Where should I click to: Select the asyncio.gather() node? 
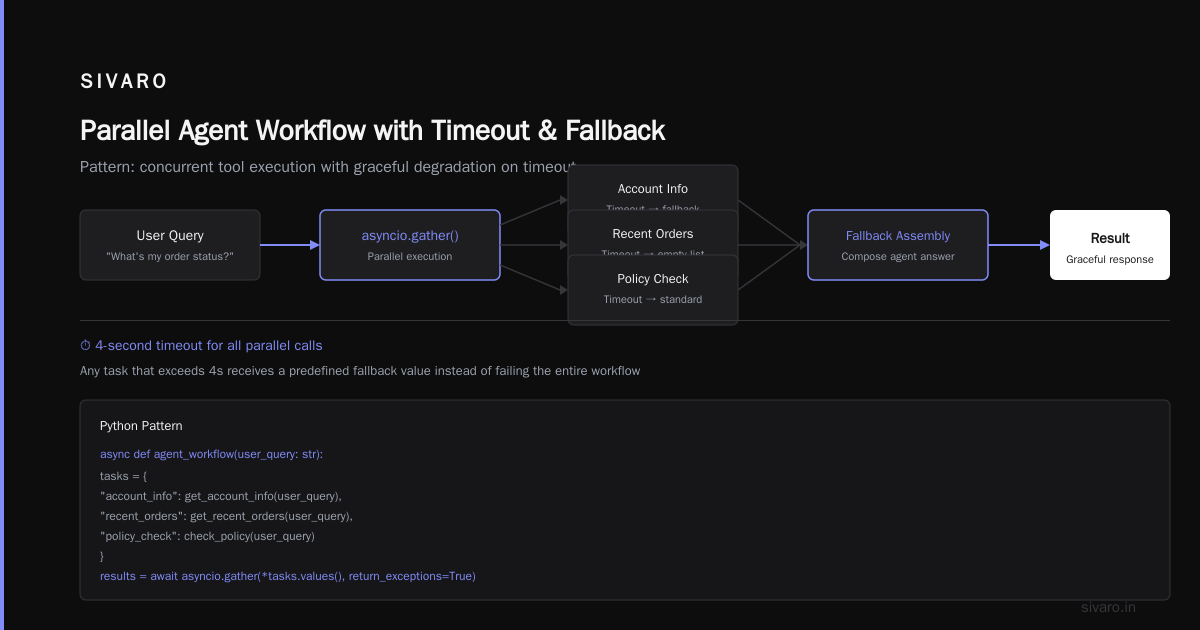click(x=410, y=245)
